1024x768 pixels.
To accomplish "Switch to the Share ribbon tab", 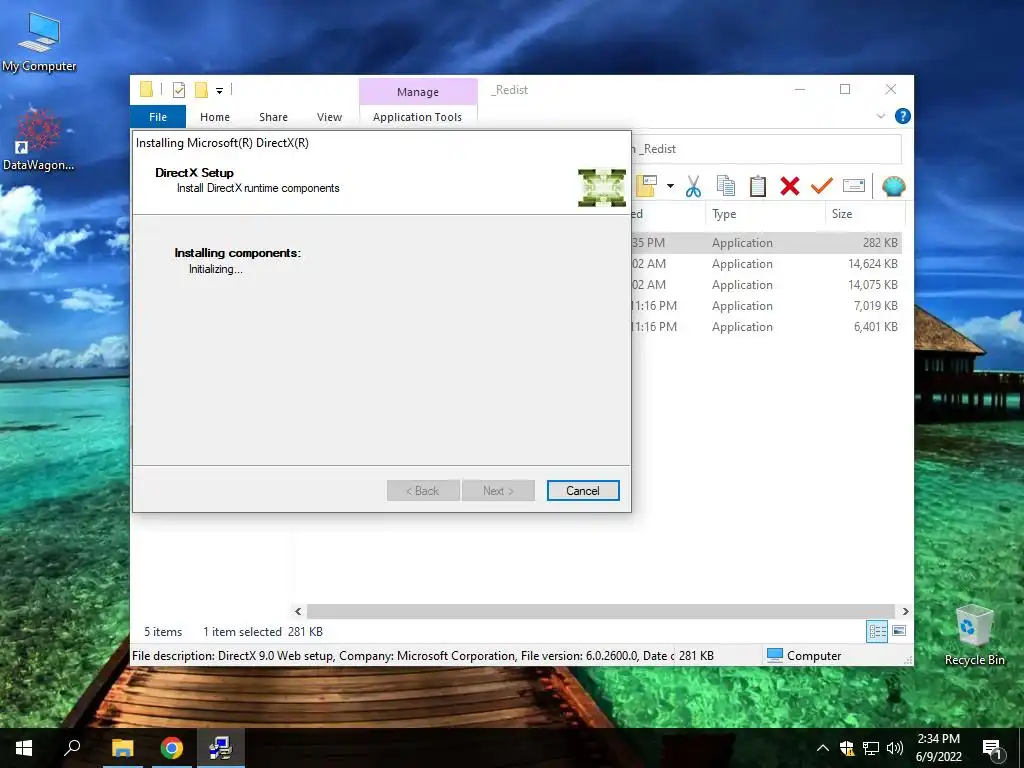I will (x=273, y=117).
